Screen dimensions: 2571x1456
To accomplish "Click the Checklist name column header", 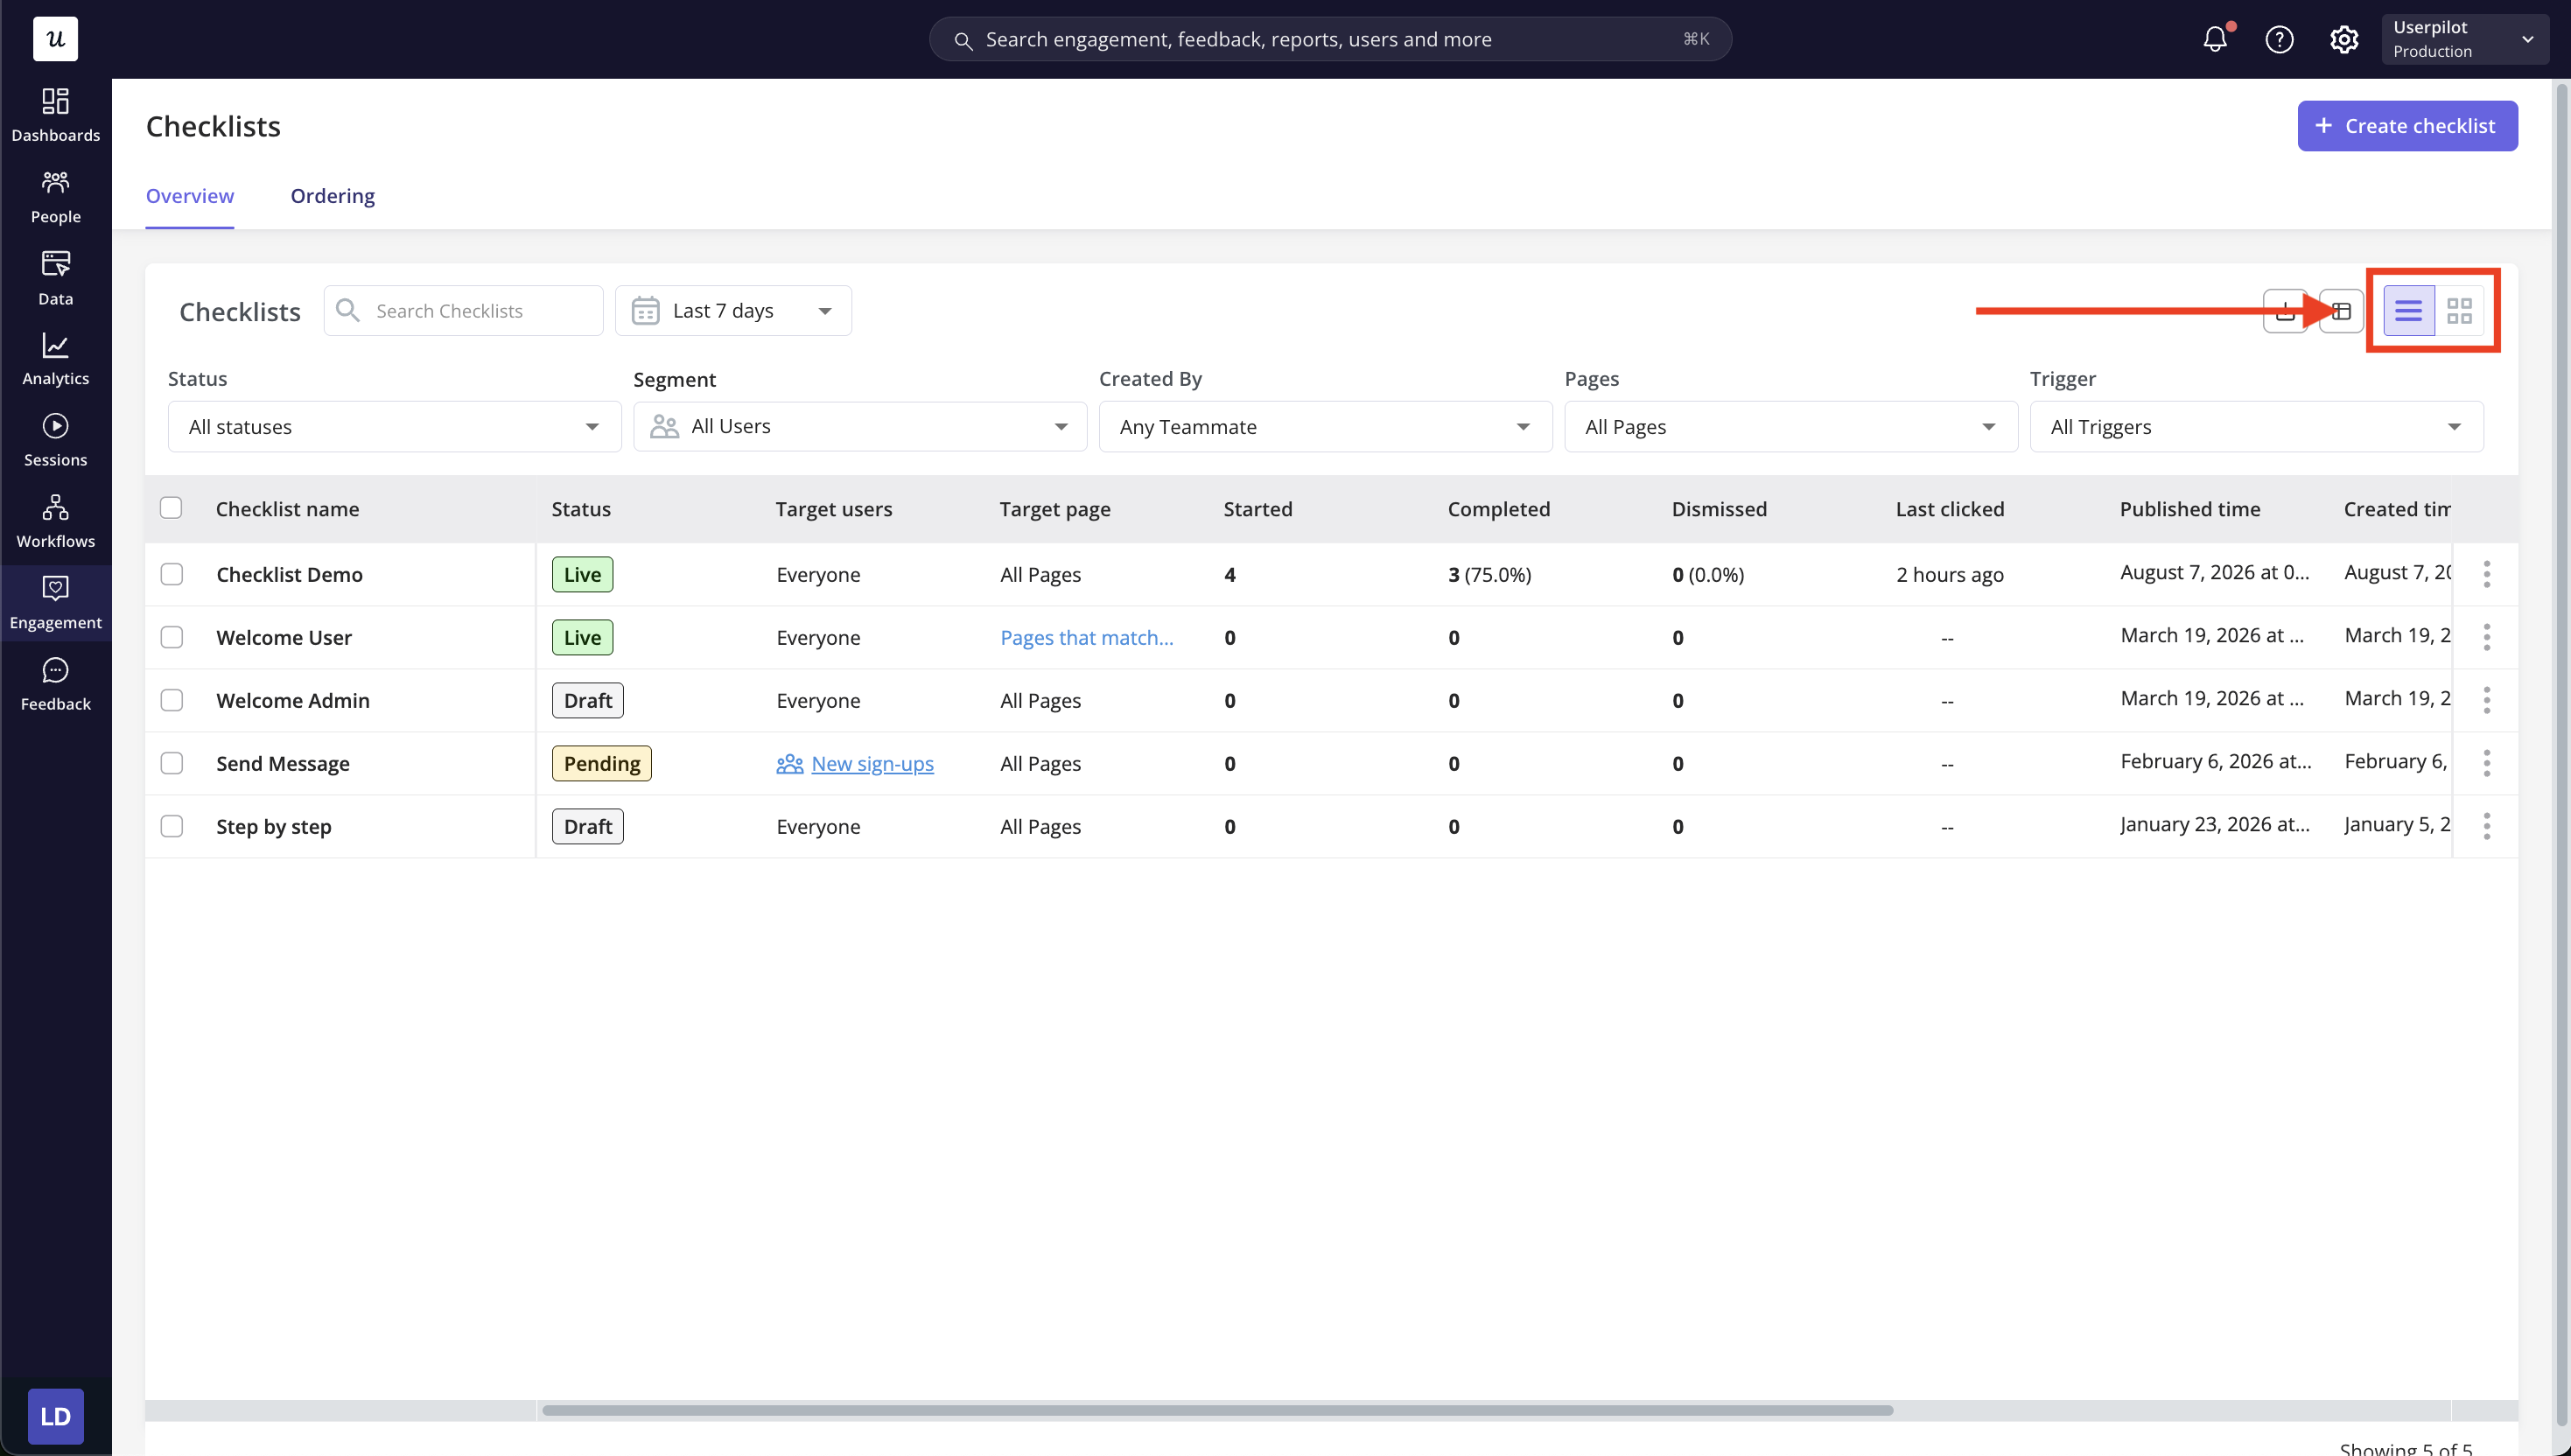I will tap(288, 509).
